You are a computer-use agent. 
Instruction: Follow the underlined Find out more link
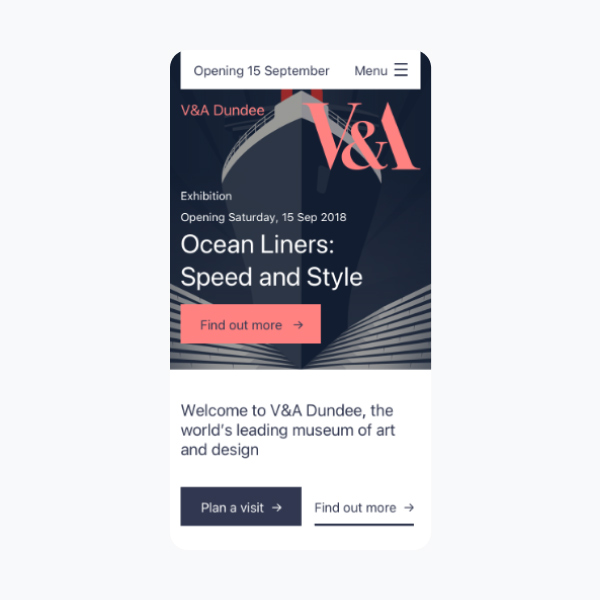(364, 510)
